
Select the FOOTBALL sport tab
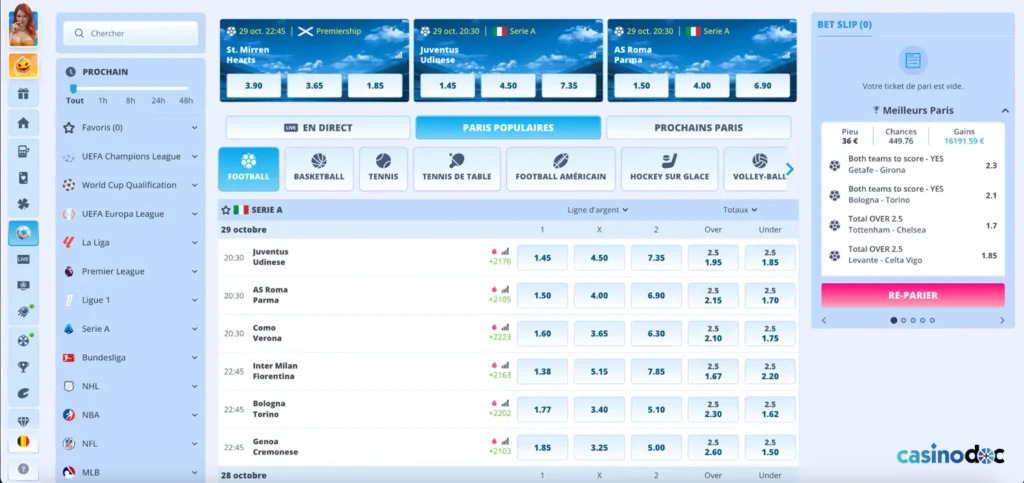[248, 168]
